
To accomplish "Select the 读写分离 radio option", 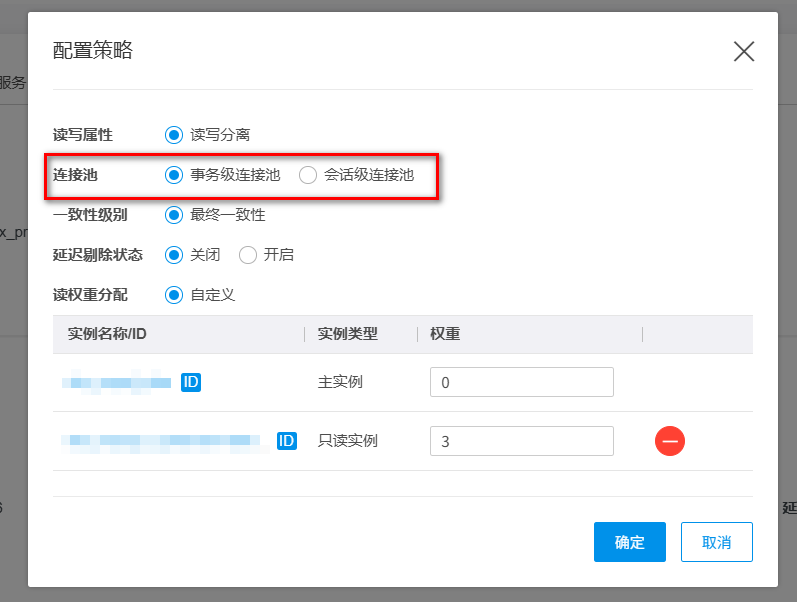I will tap(174, 134).
